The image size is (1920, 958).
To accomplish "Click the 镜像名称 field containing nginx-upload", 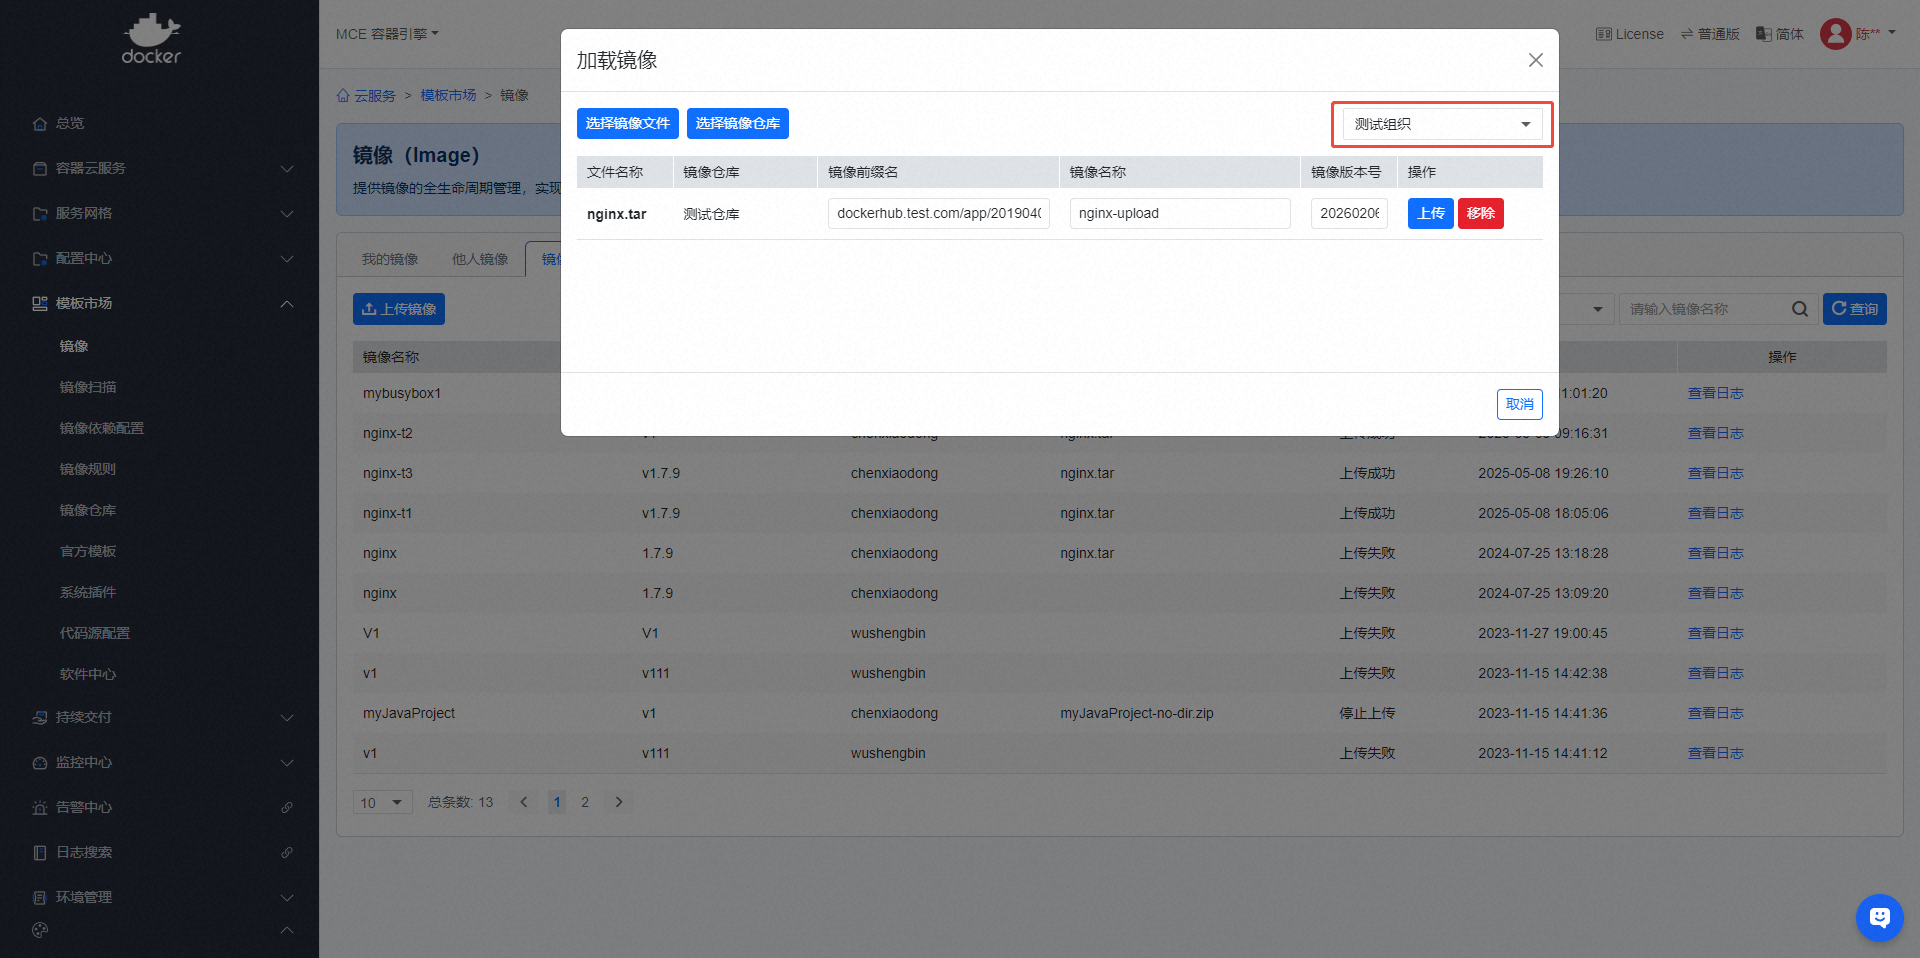I will (x=1179, y=213).
